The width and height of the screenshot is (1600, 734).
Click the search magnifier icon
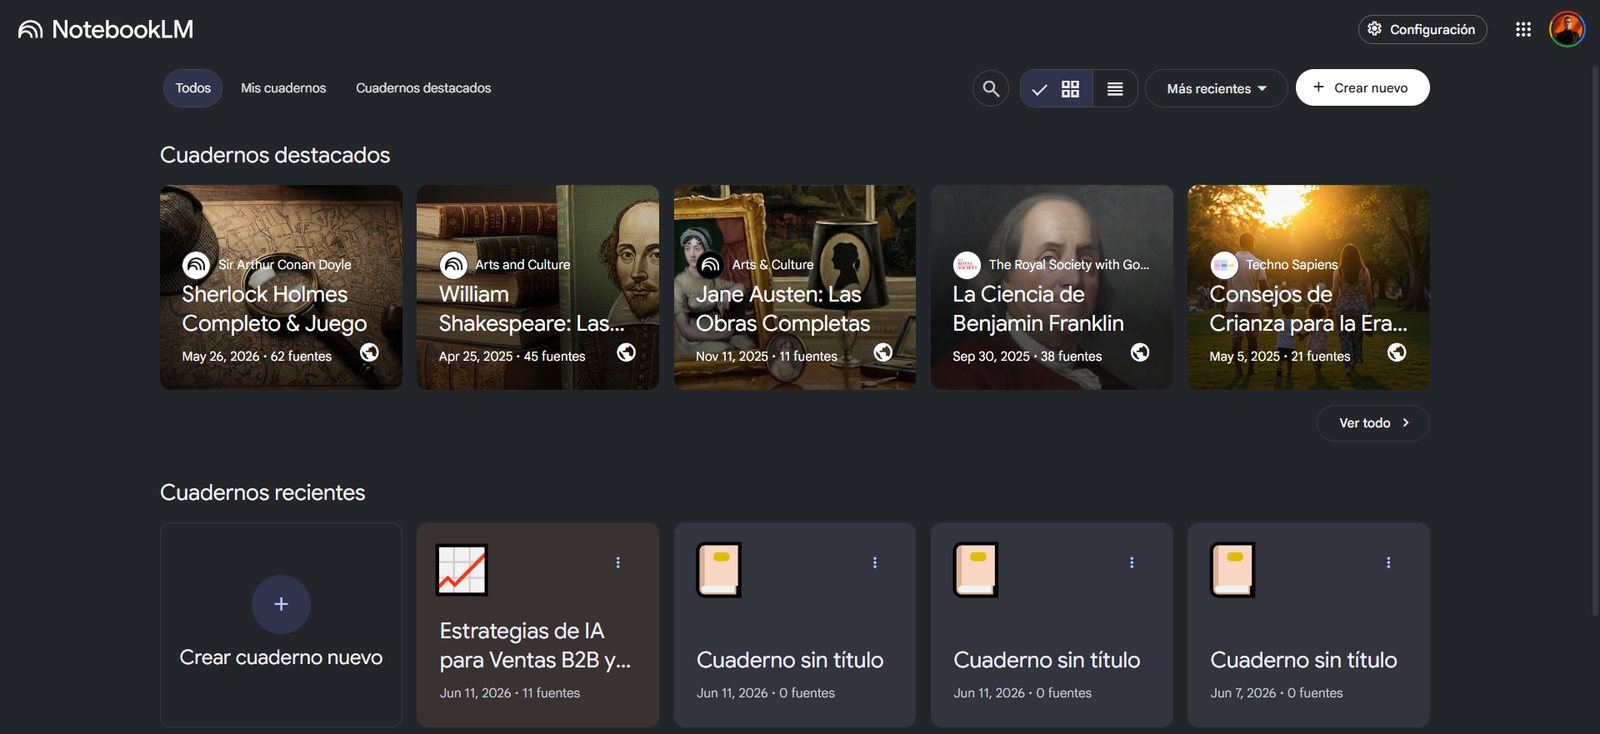[991, 88]
